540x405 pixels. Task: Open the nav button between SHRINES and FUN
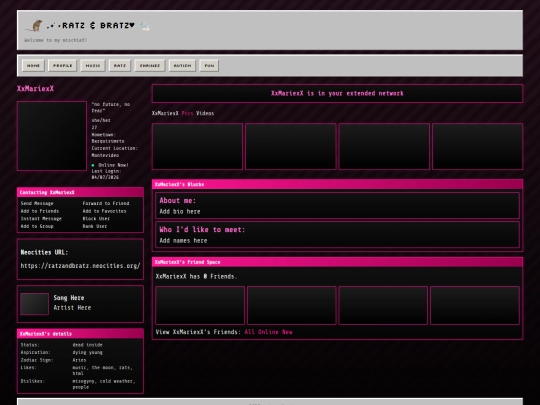(x=182, y=65)
